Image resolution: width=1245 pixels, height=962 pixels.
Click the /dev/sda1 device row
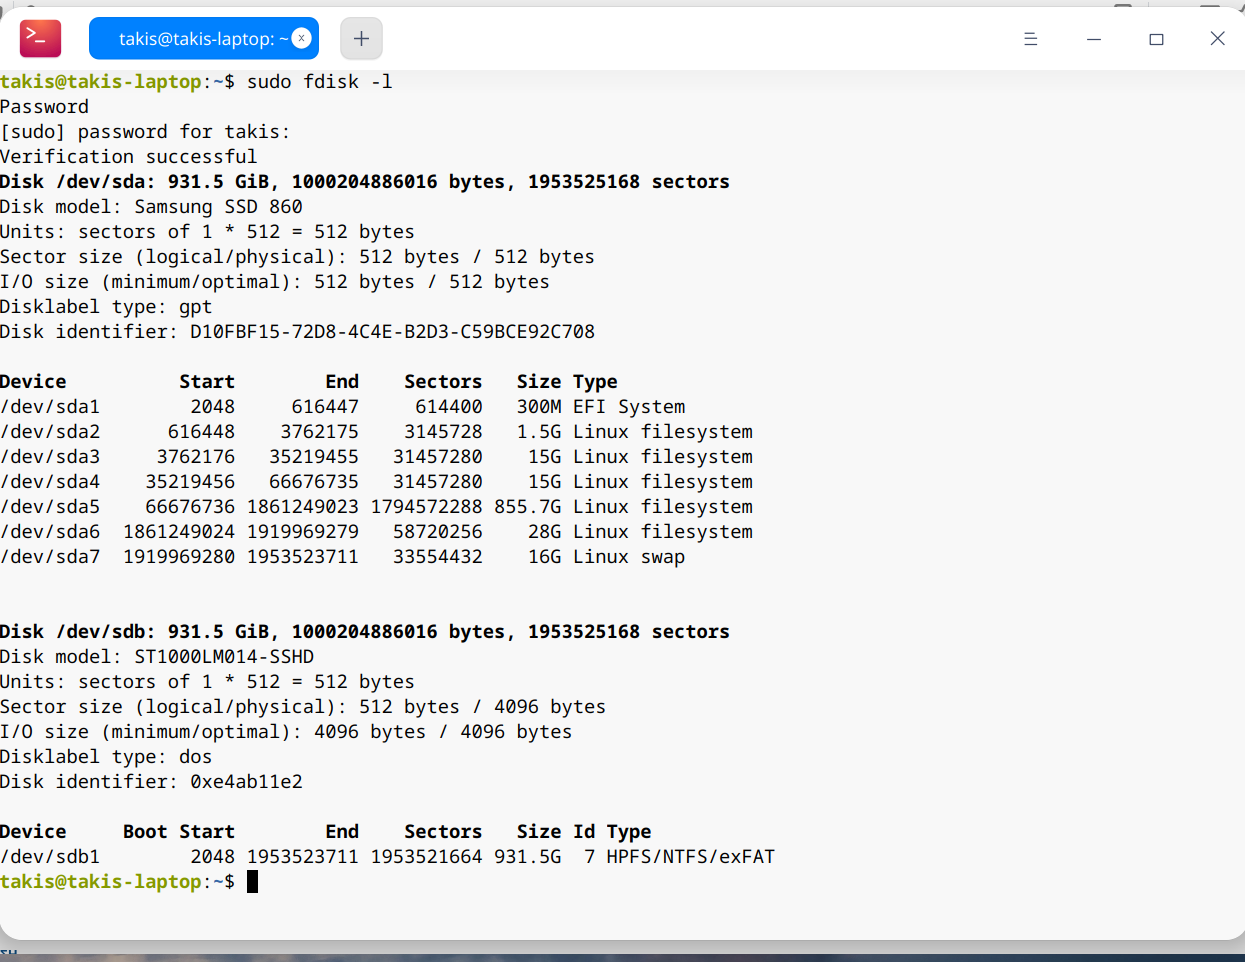[343, 406]
